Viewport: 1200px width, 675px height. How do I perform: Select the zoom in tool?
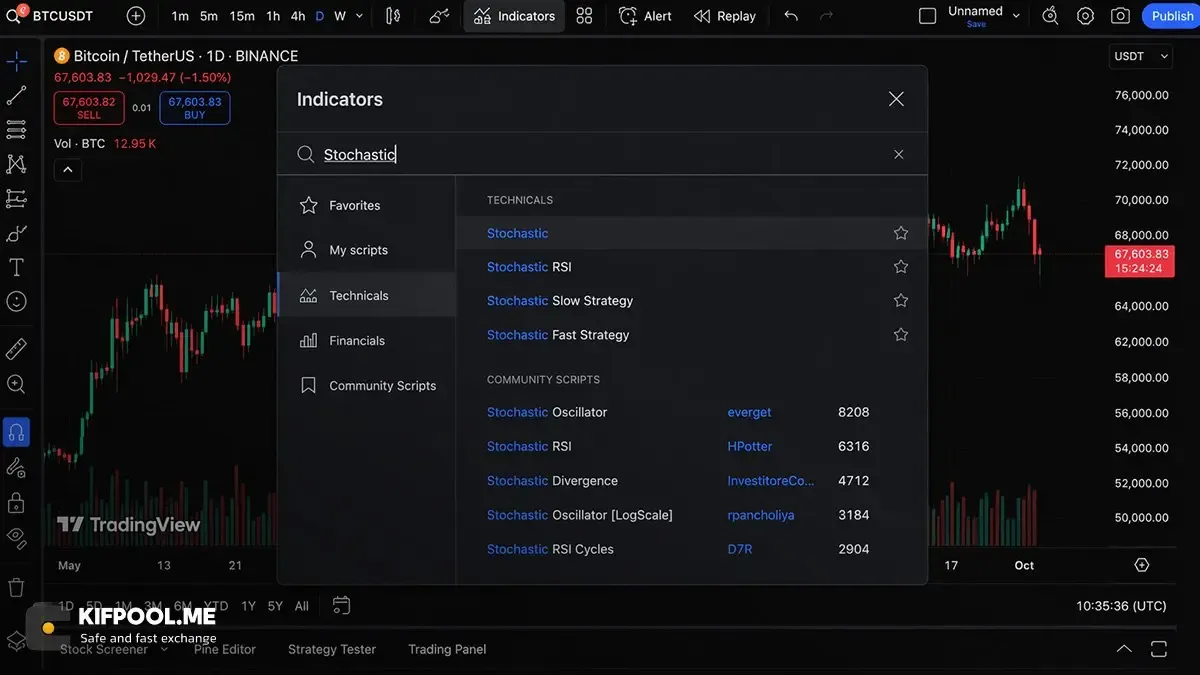(16, 384)
